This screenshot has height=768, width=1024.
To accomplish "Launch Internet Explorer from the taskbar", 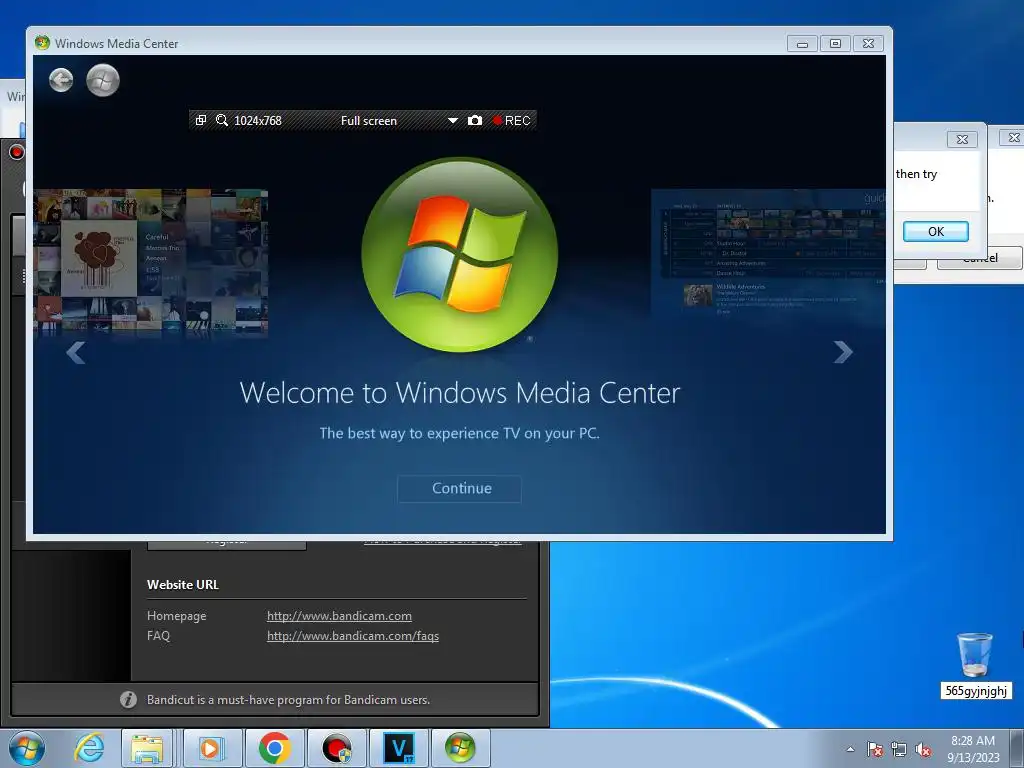I will (x=89, y=748).
